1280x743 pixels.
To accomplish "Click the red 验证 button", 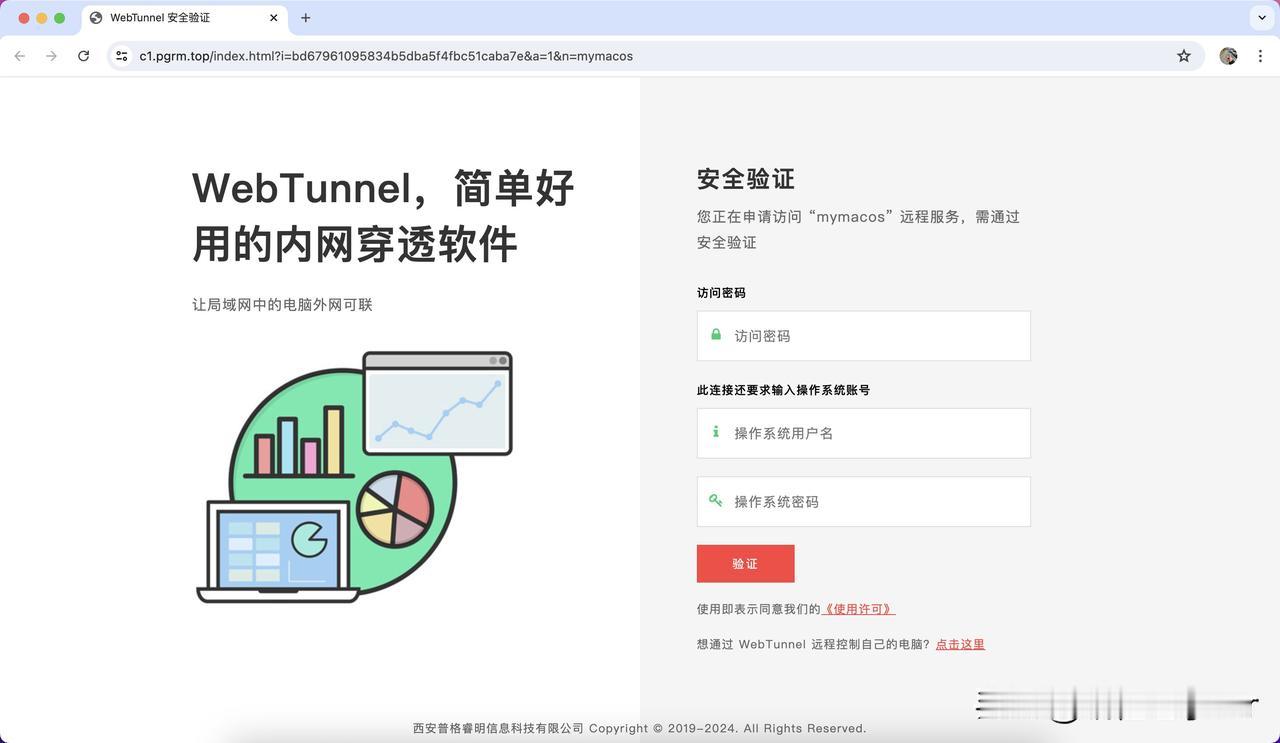I will point(746,563).
